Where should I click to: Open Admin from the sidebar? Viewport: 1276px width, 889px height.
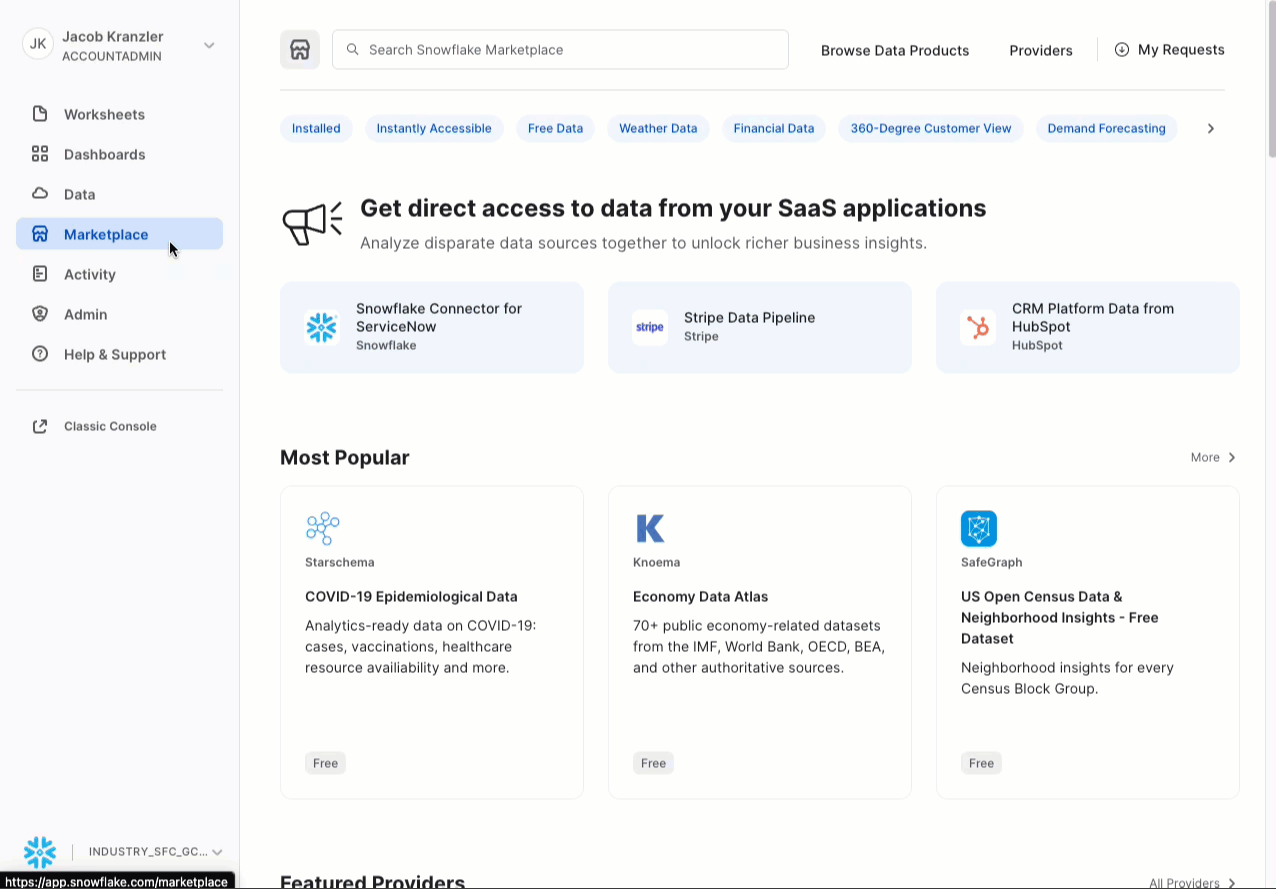coord(85,314)
